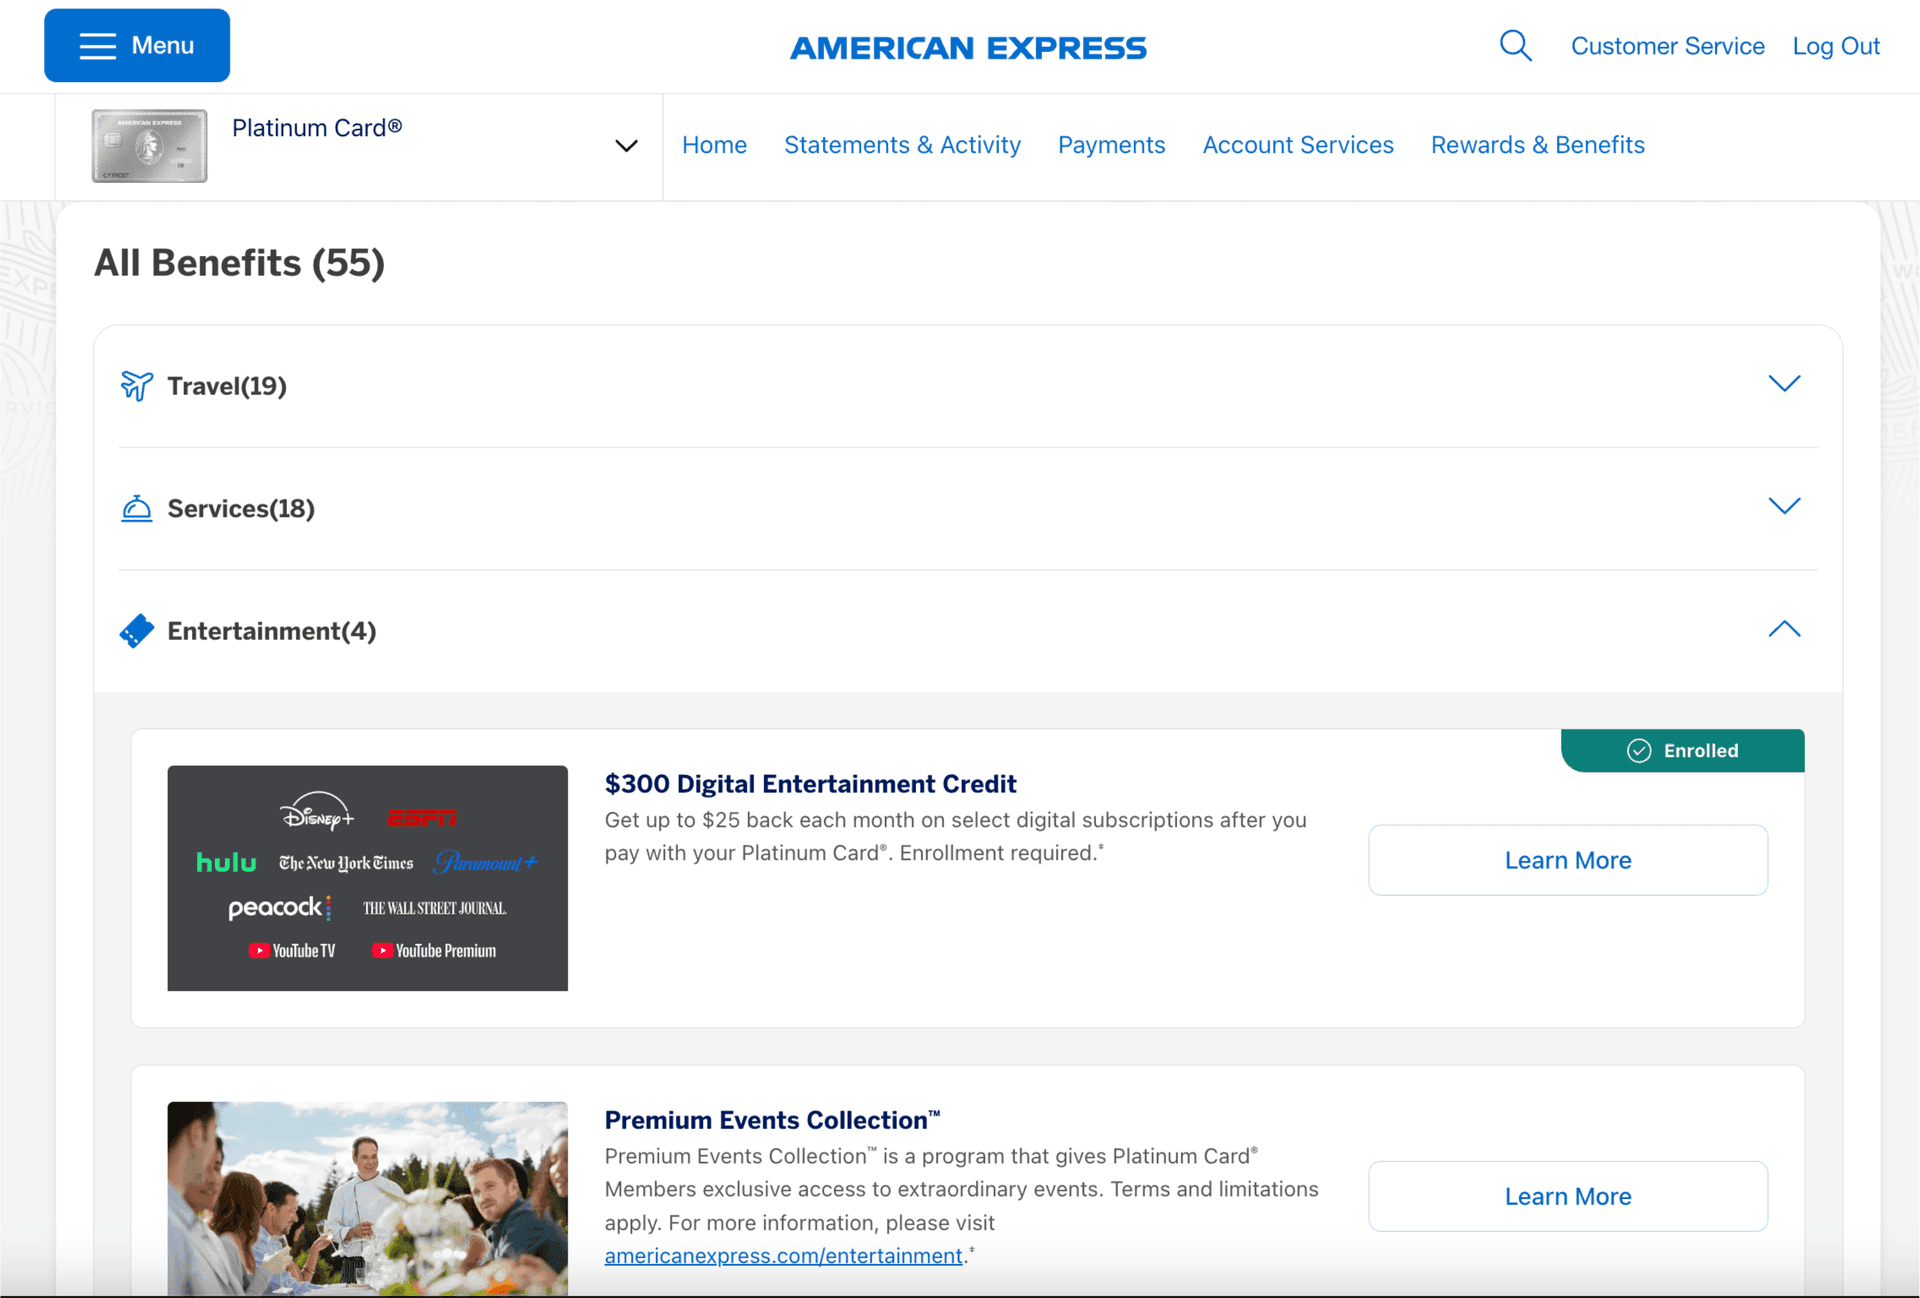Click the Enrolled checkmark icon
Image resolution: width=1920 pixels, height=1298 pixels.
pos(1639,751)
